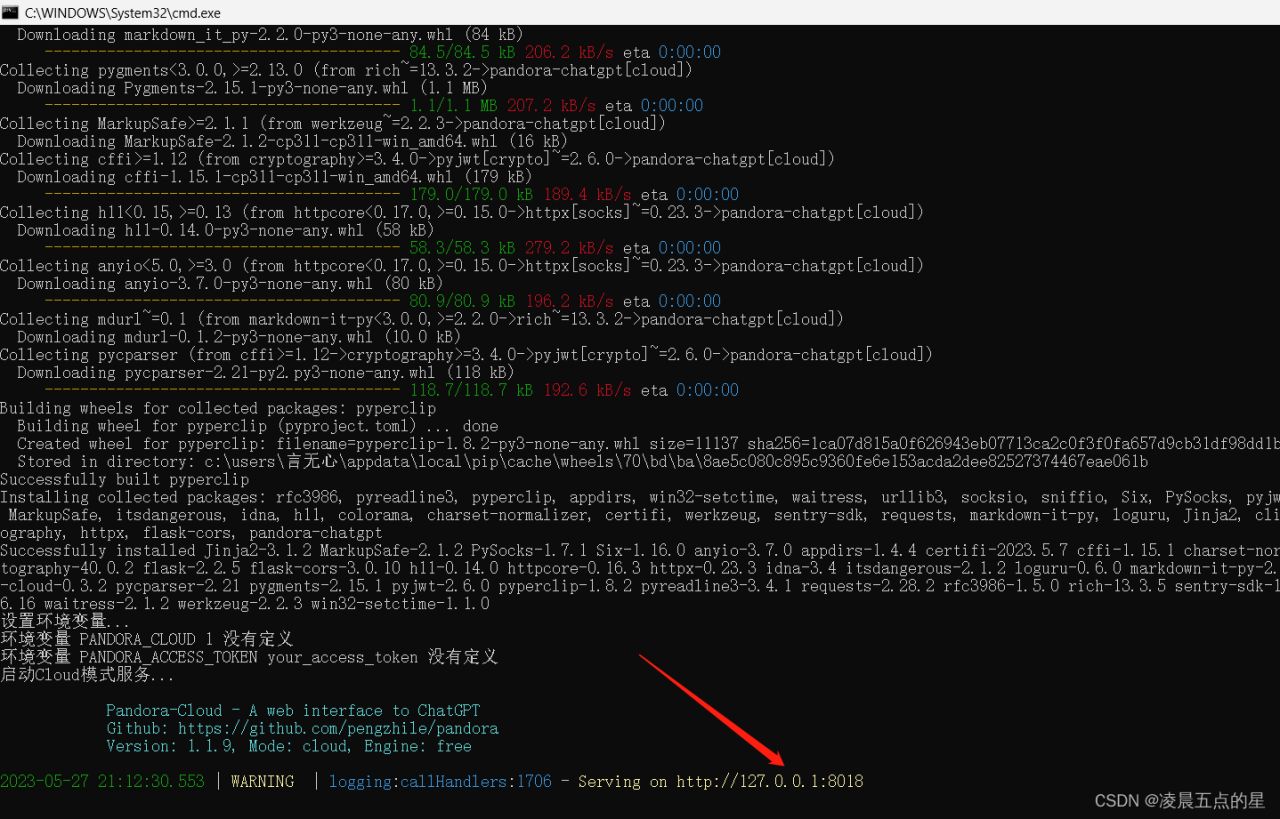Screen dimensions: 1280x819
Task: Click the 58.3/58.3 kB download size
Action: [463, 248]
